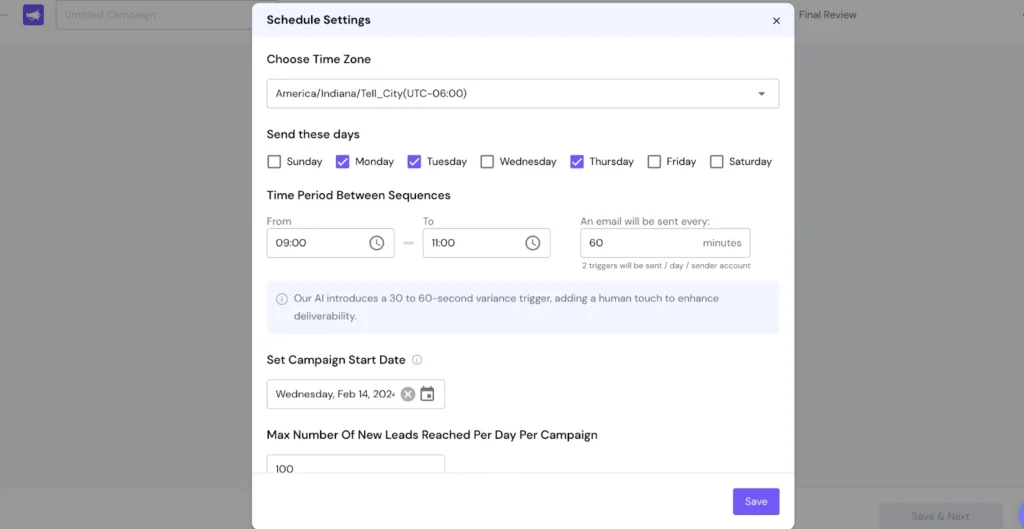Open the To time clock picker

(533, 243)
